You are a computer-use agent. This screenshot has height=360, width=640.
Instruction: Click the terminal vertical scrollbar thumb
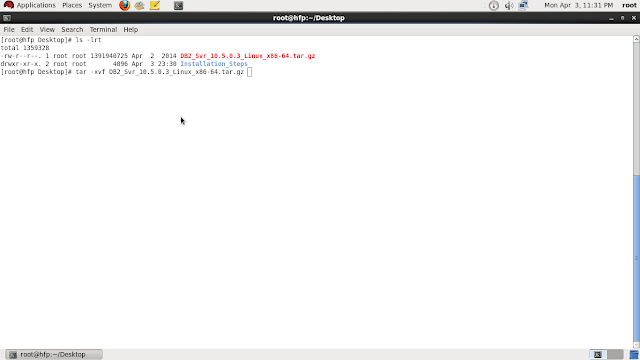pos(636,259)
